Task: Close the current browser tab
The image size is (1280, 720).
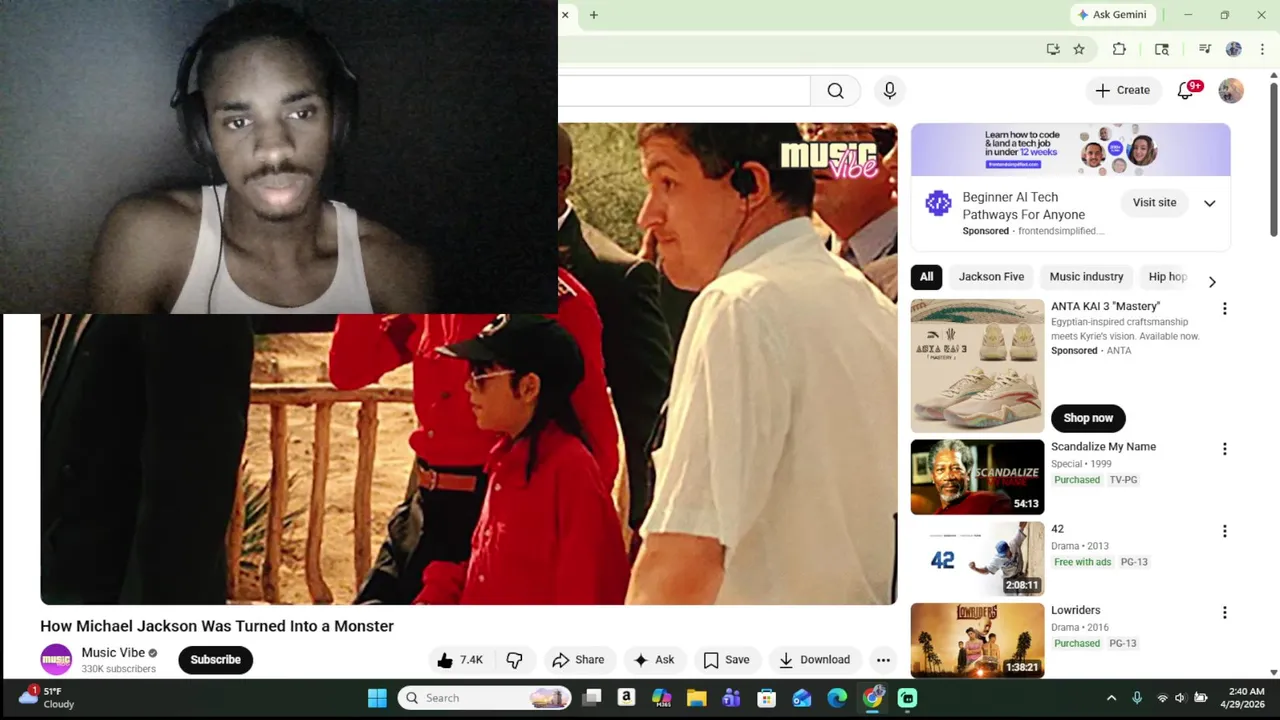Action: (565, 15)
